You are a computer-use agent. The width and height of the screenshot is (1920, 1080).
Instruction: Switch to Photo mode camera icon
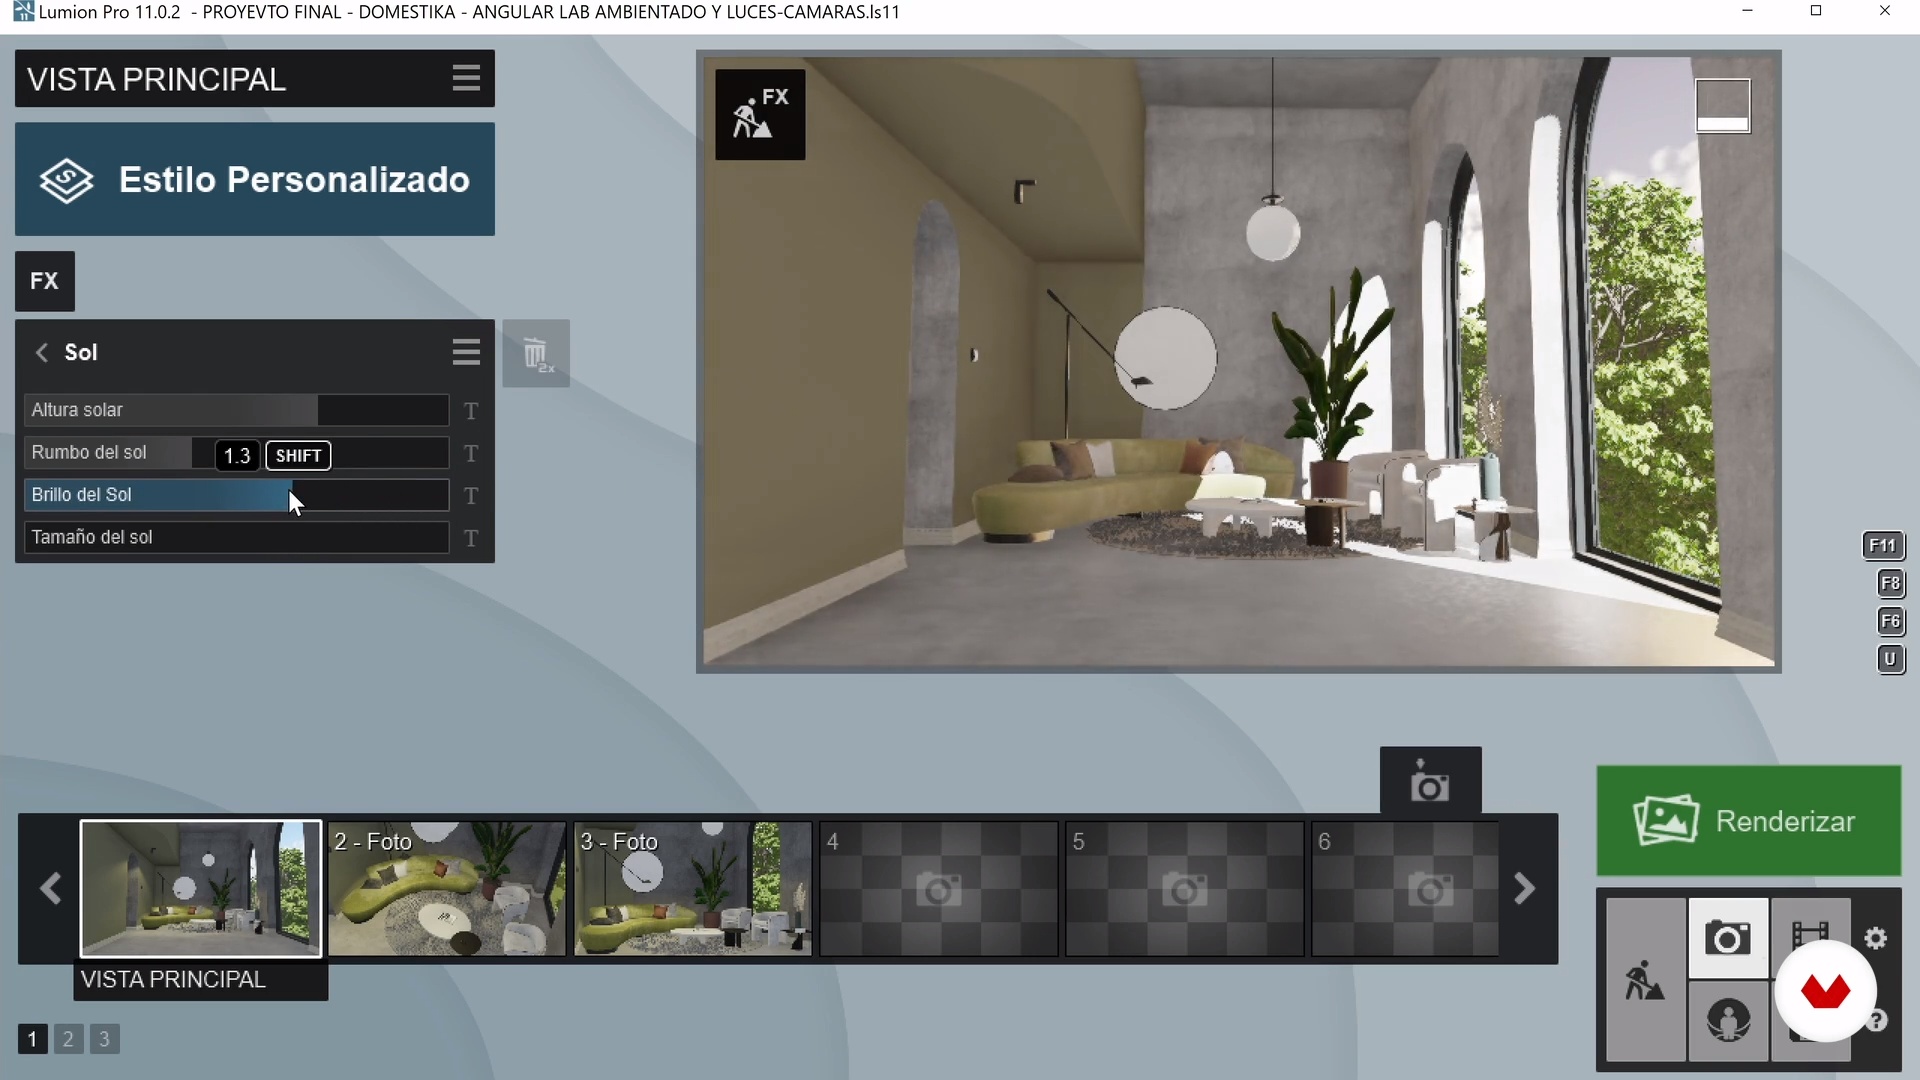click(1728, 938)
